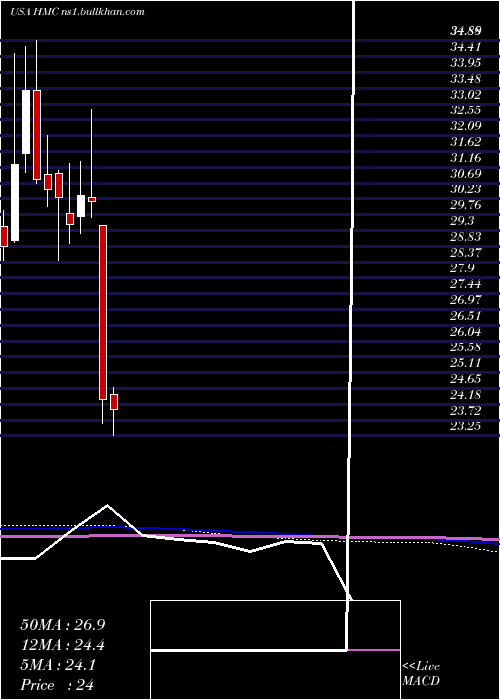Click the 23.72 price axis label
Image resolution: width=500 pixels, height=700 pixels.
click(466, 411)
